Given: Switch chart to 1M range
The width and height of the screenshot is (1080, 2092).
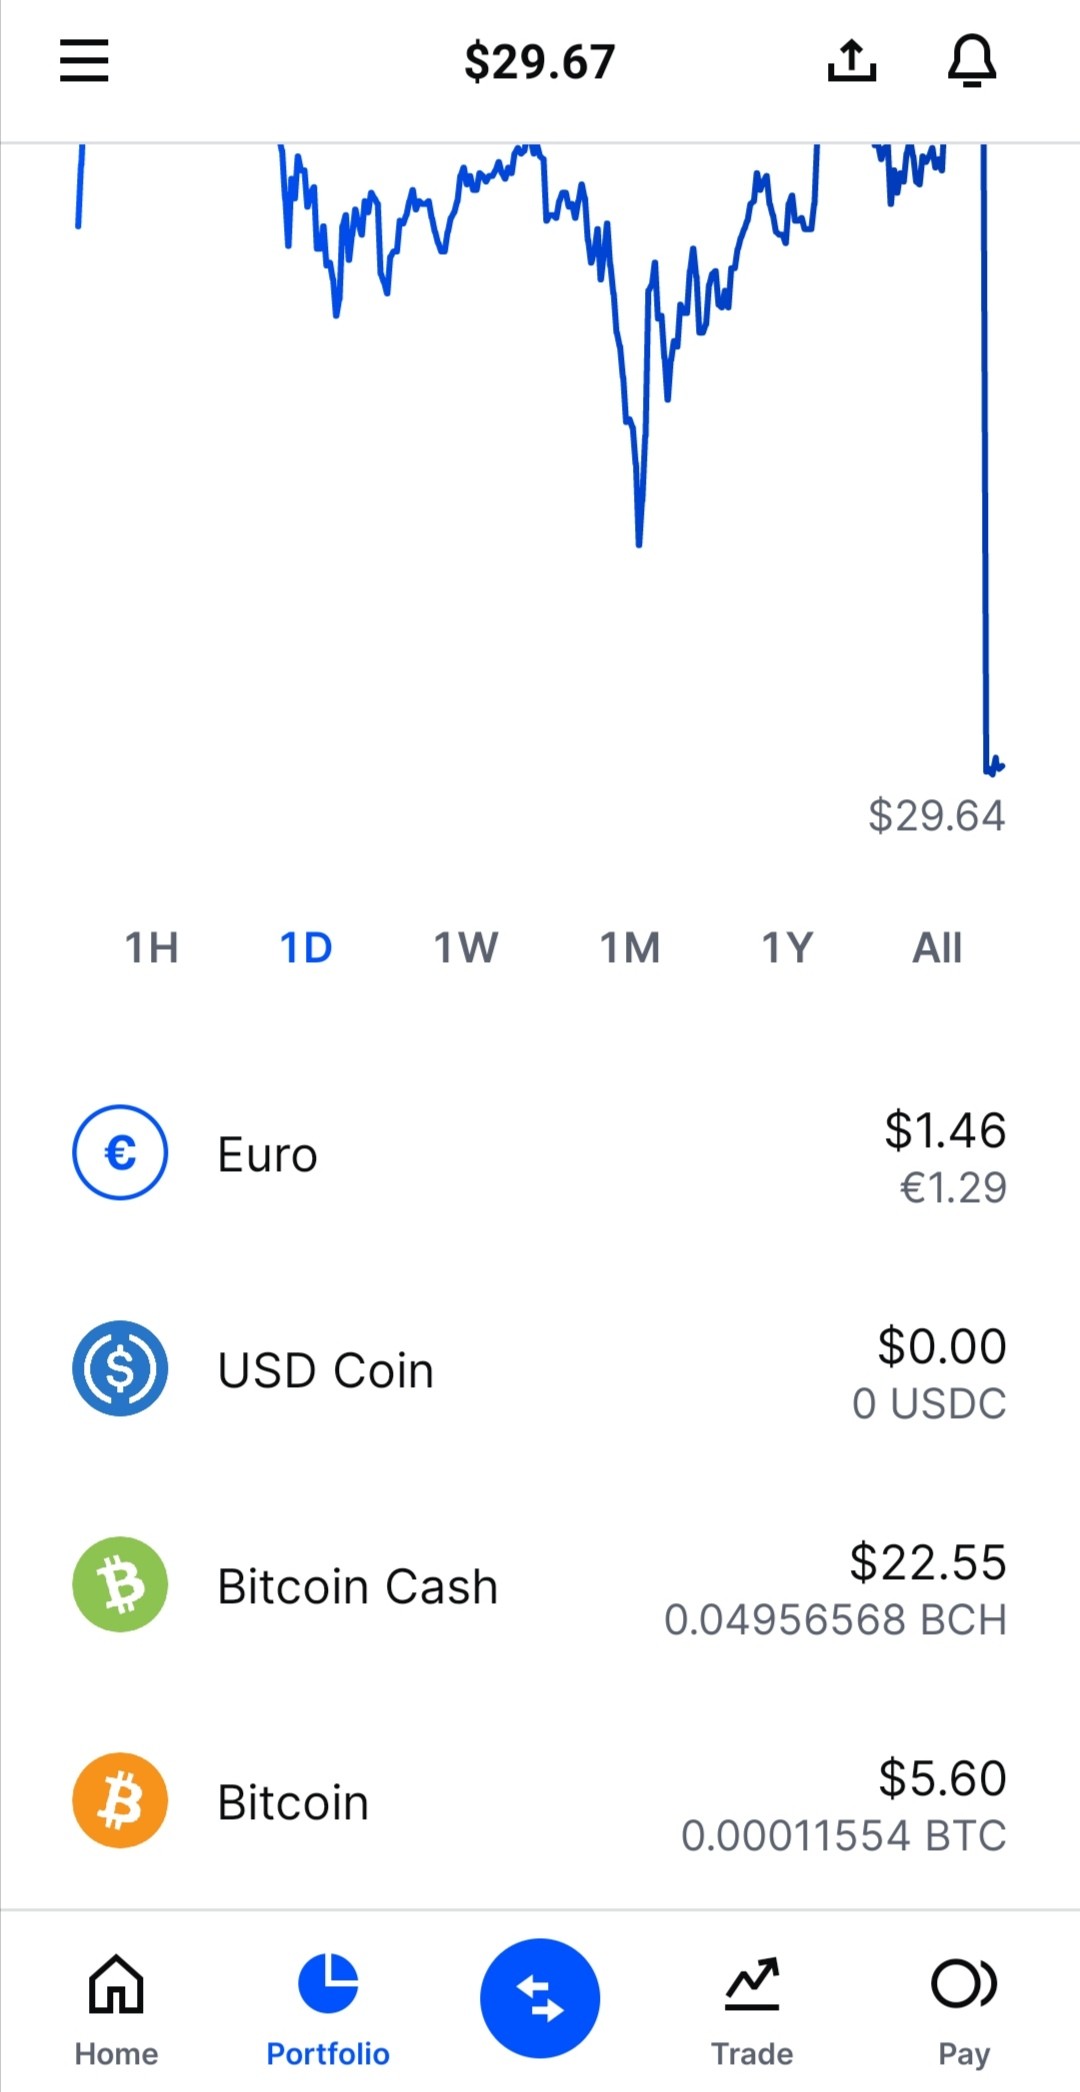Looking at the screenshot, I should (x=629, y=947).
